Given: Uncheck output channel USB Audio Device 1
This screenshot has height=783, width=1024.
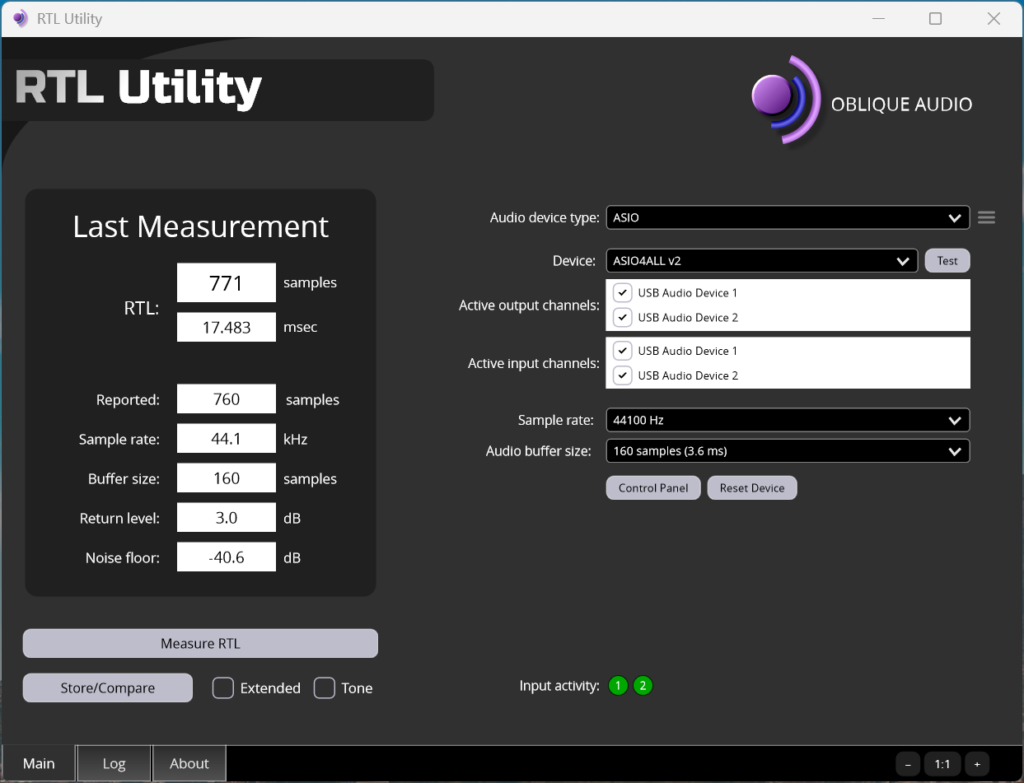Looking at the screenshot, I should (x=622, y=293).
